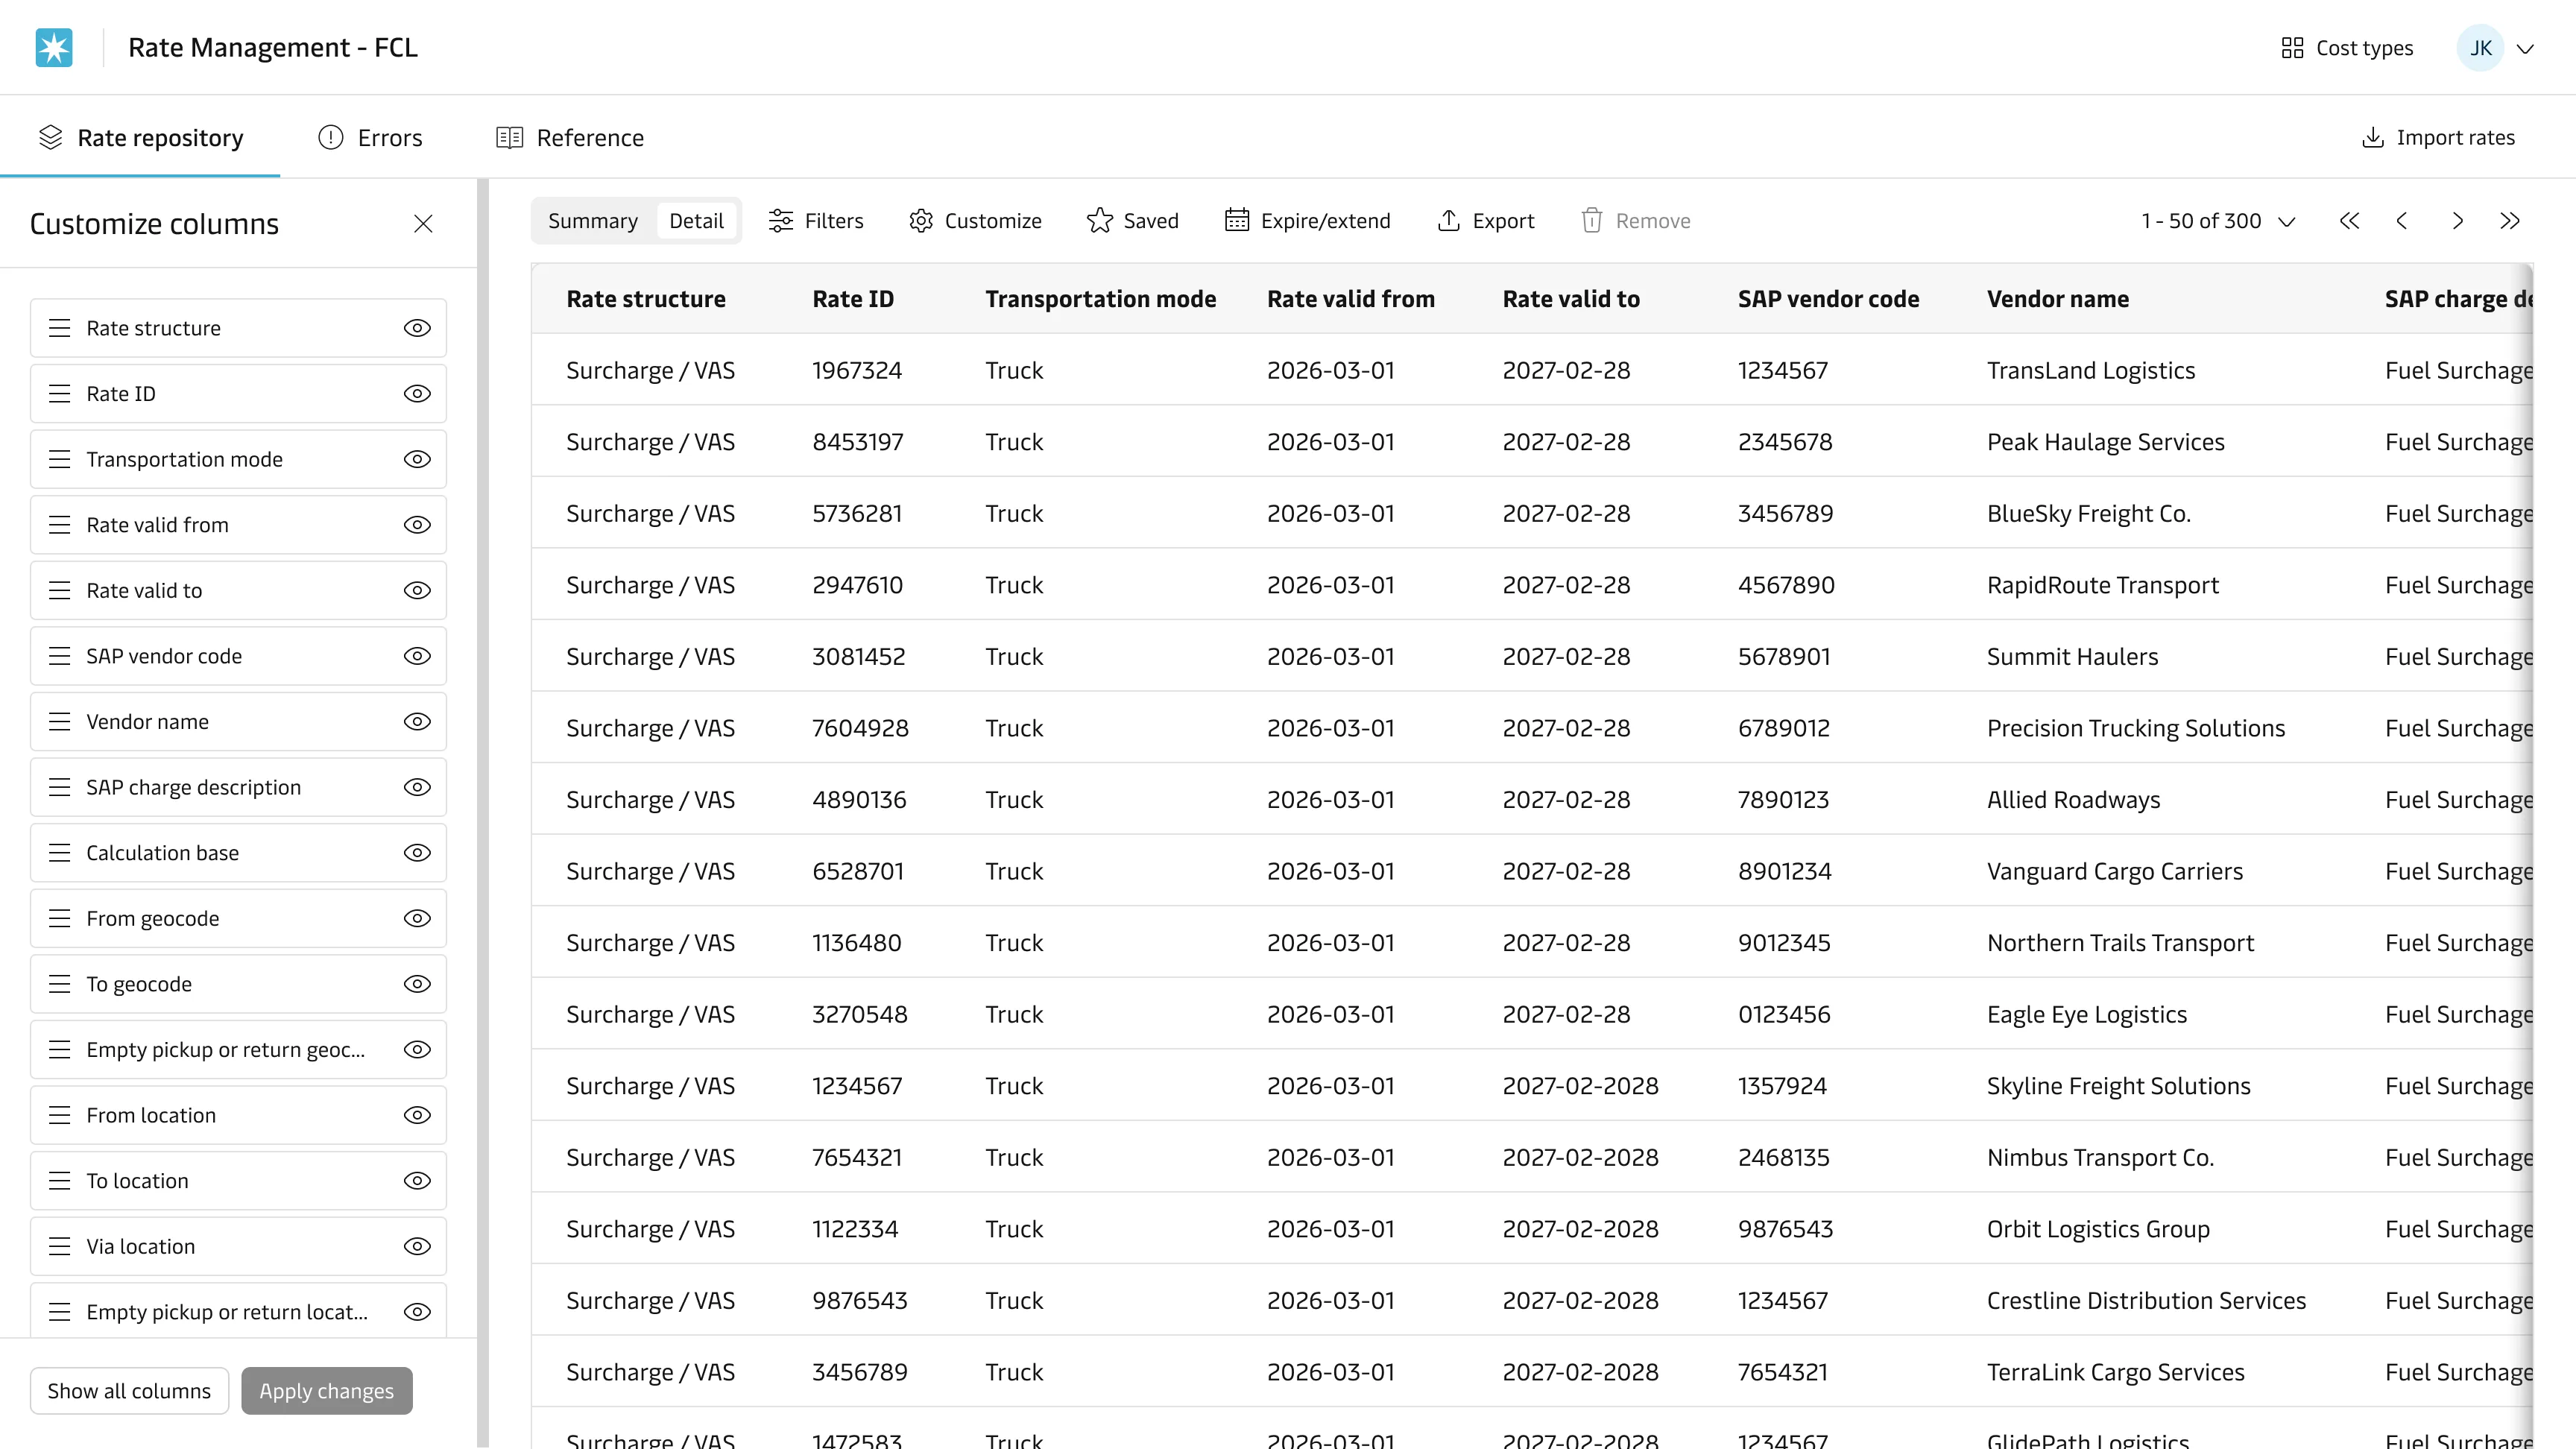Image resolution: width=2576 pixels, height=1449 pixels.
Task: Click Export in toolbar
Action: 1486,221
